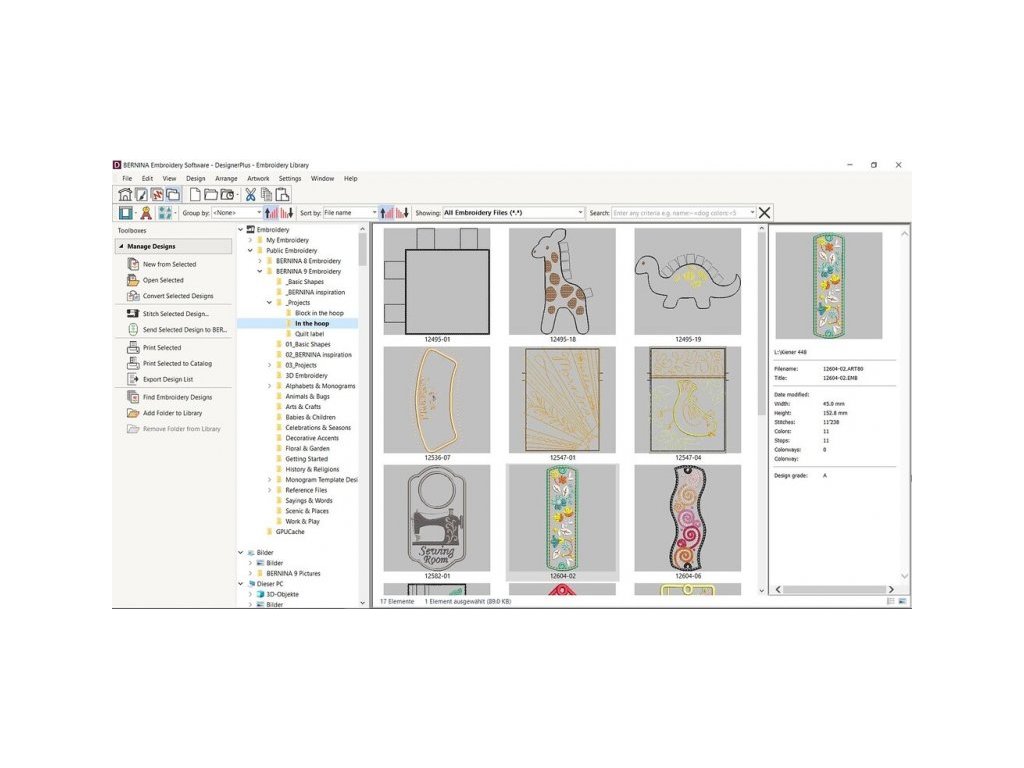Screen dimensions: 1024x768
Task: Click the Print Selected to Catalog icon
Action: [133, 363]
